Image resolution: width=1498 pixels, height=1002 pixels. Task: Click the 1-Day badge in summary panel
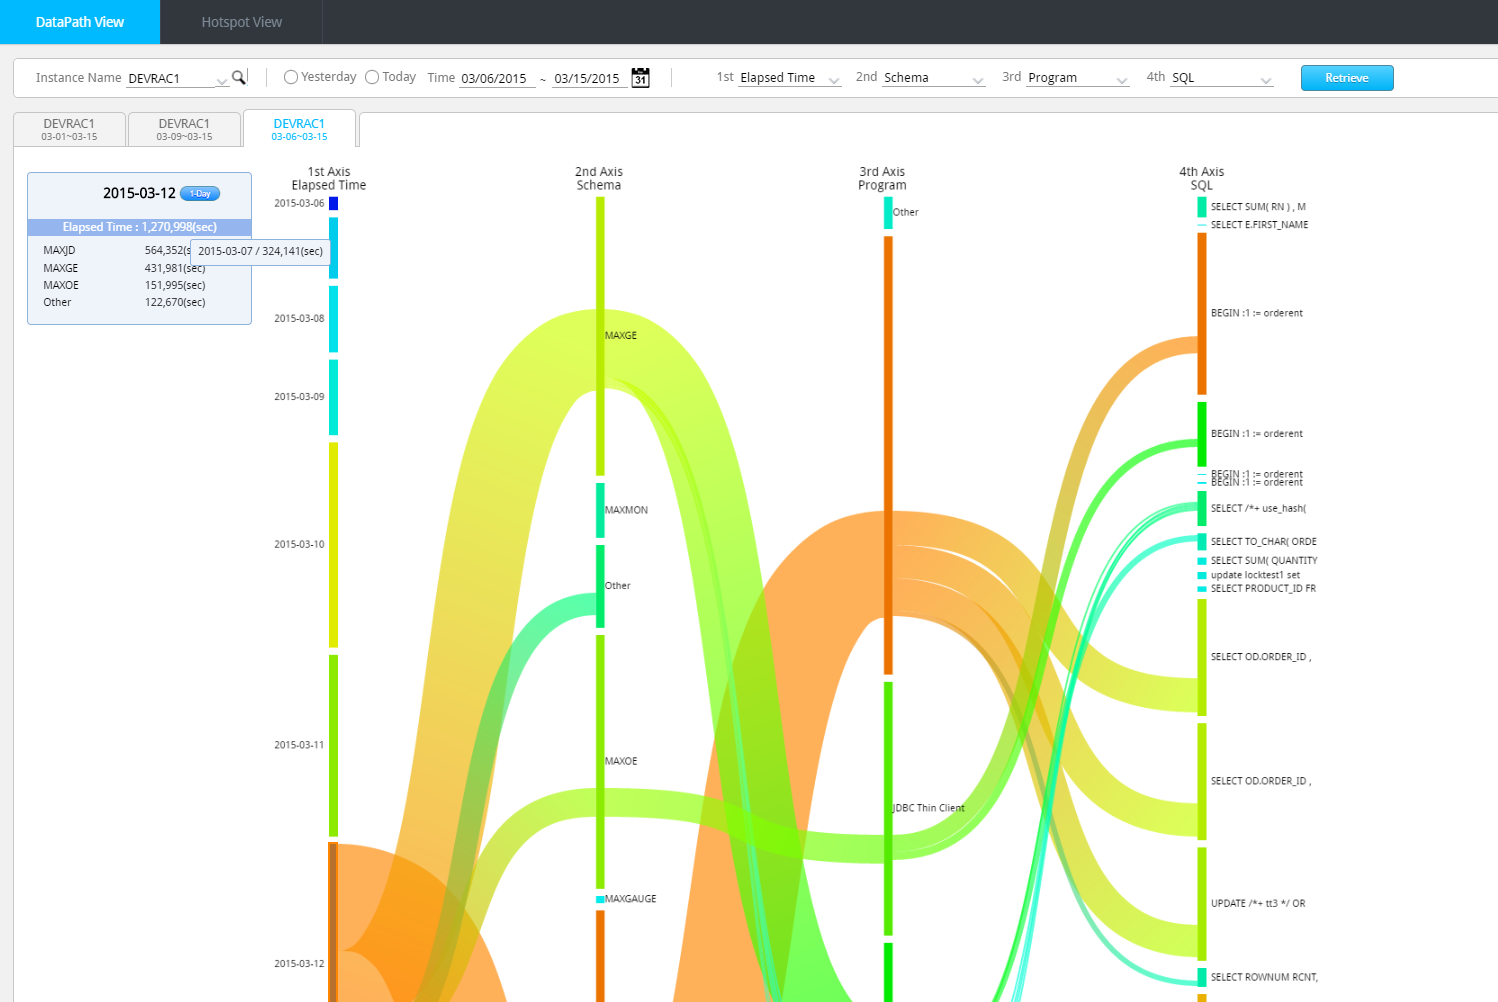click(x=200, y=194)
